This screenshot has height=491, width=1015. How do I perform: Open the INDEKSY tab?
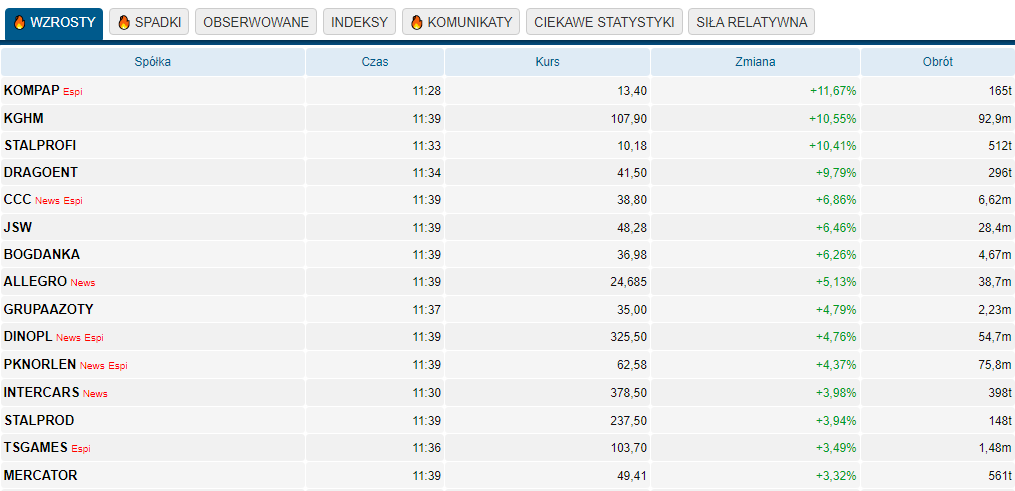pos(359,22)
